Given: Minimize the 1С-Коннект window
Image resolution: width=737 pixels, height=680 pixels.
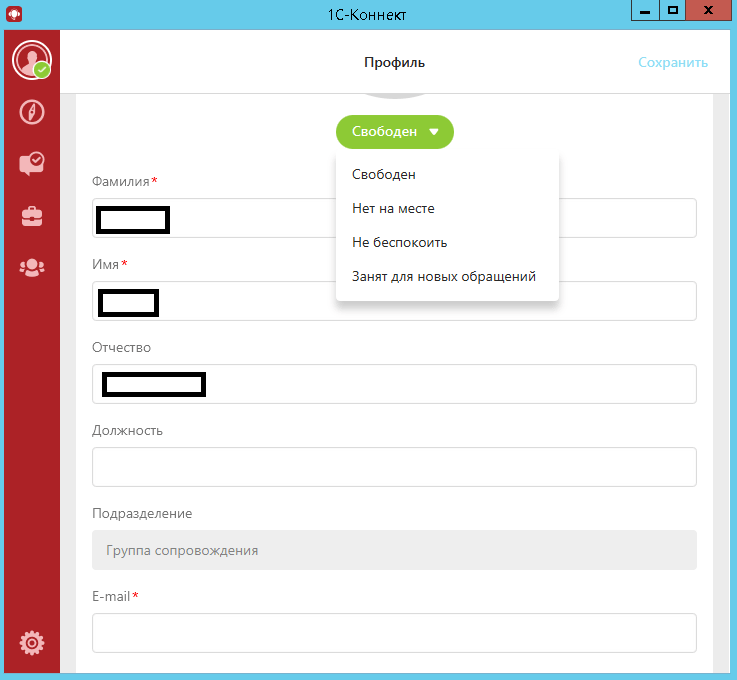Looking at the screenshot, I should (x=645, y=10).
